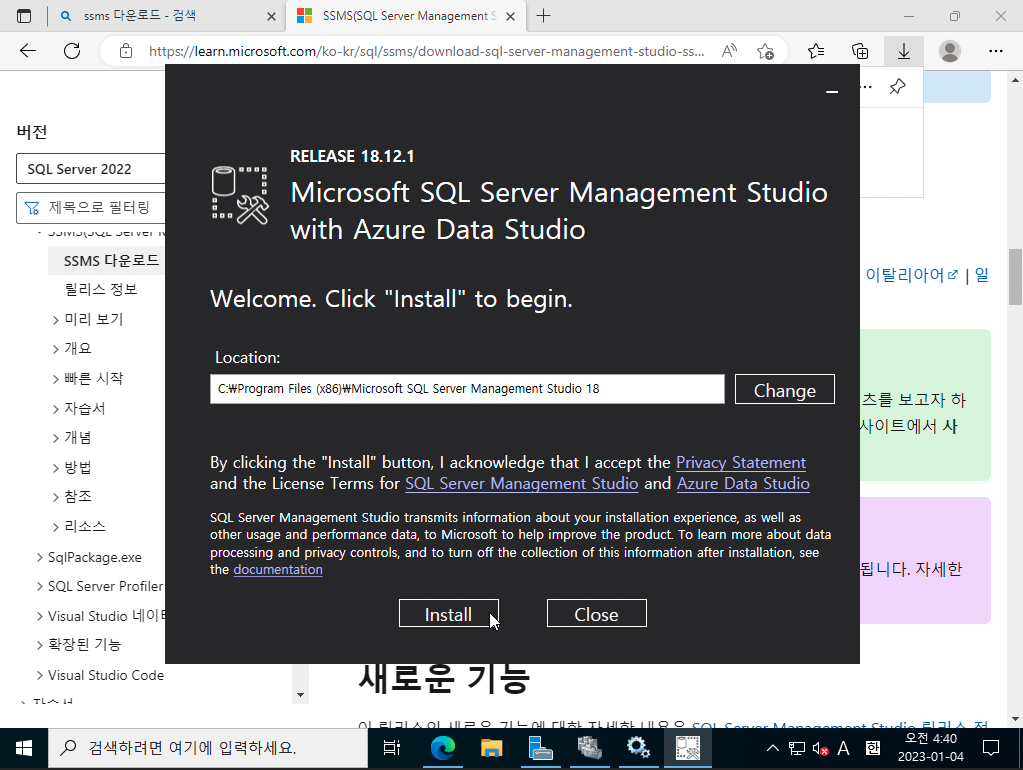Image resolution: width=1023 pixels, height=770 pixels.
Task: Select 릴리스 정보 in the sidebar
Action: coord(101,289)
